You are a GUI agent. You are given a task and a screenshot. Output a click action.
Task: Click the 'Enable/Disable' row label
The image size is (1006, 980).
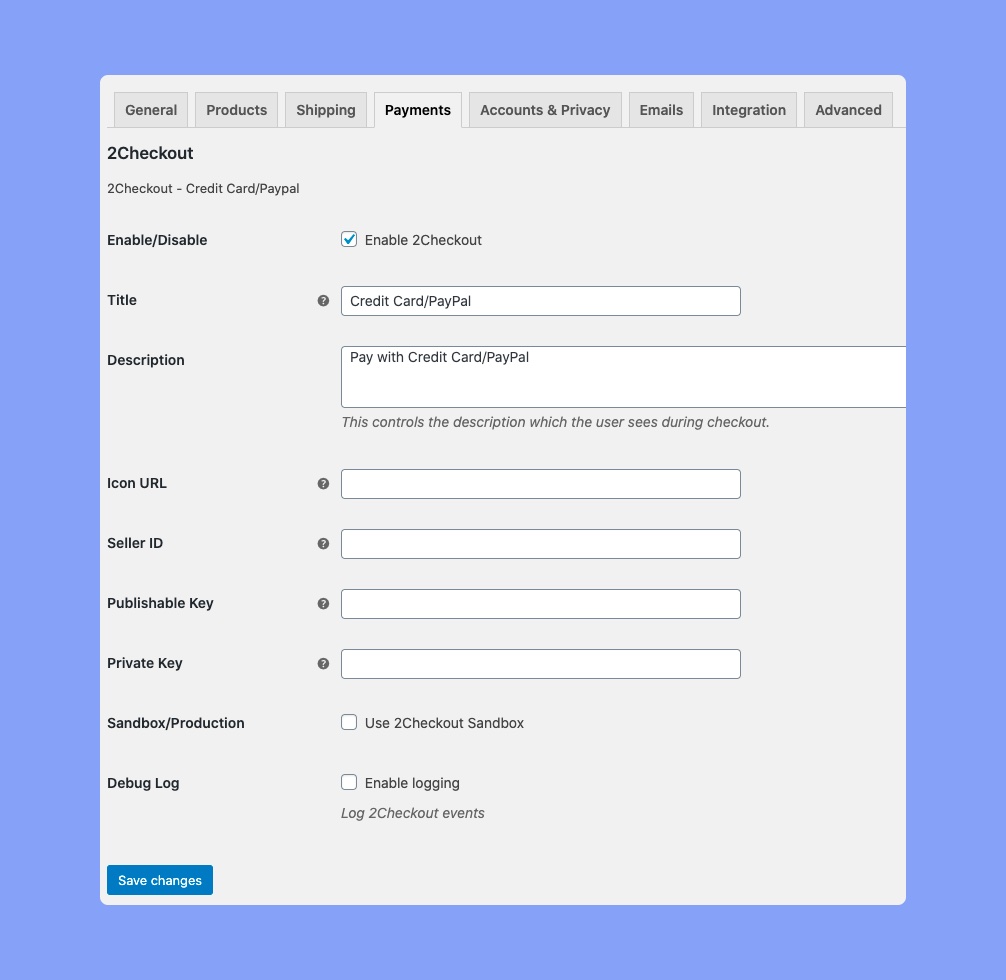(x=157, y=240)
